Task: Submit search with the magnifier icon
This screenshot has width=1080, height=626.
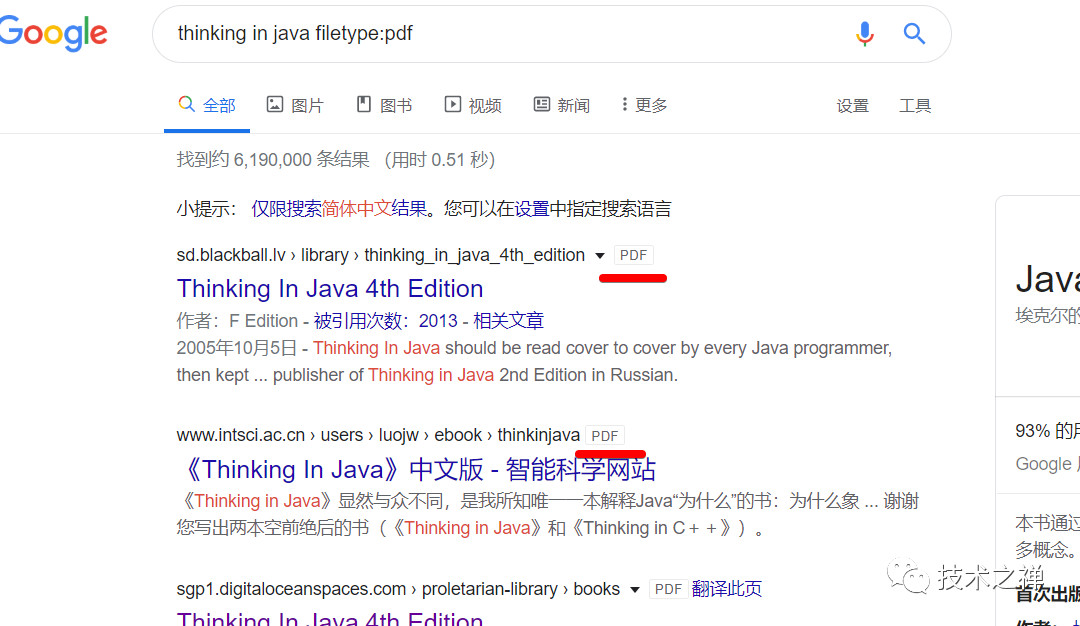Action: pos(914,33)
